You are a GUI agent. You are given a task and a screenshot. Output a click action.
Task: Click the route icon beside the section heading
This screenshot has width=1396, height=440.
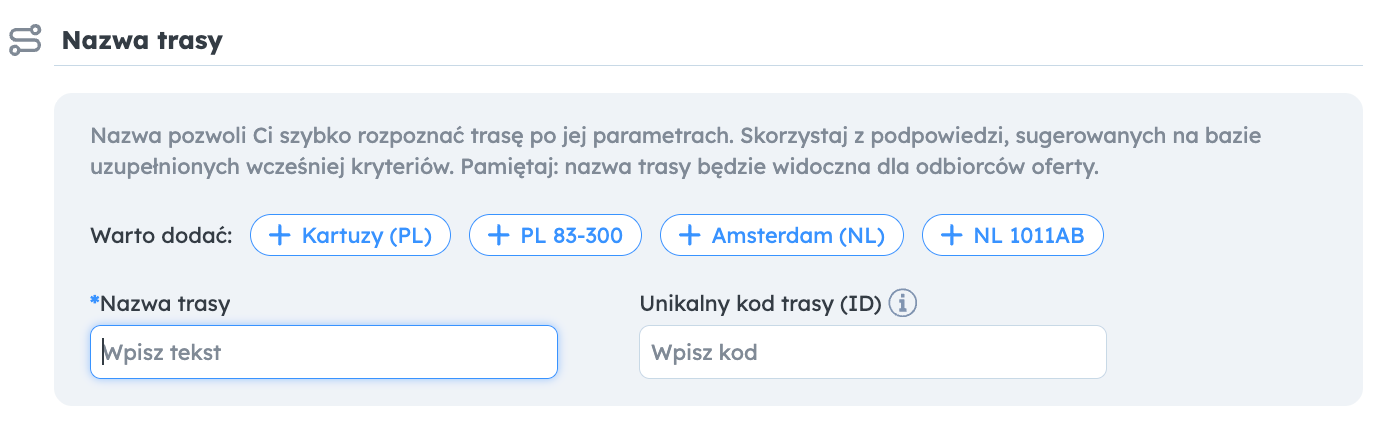point(25,41)
